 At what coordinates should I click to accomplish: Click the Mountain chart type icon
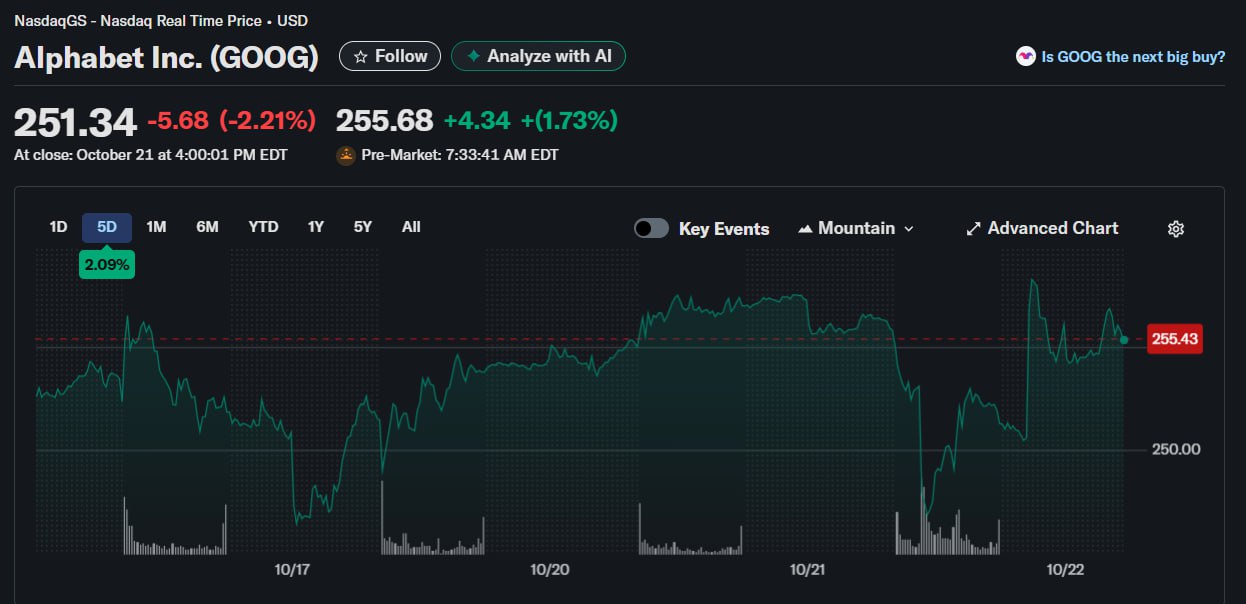805,229
